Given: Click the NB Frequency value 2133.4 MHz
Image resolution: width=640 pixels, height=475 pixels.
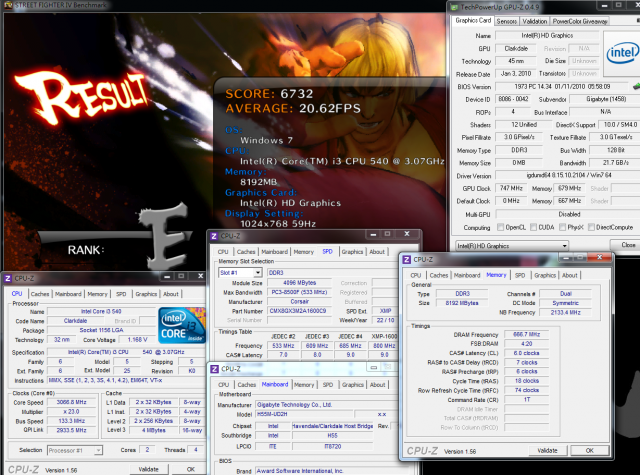Looking at the screenshot, I should coord(565,313).
